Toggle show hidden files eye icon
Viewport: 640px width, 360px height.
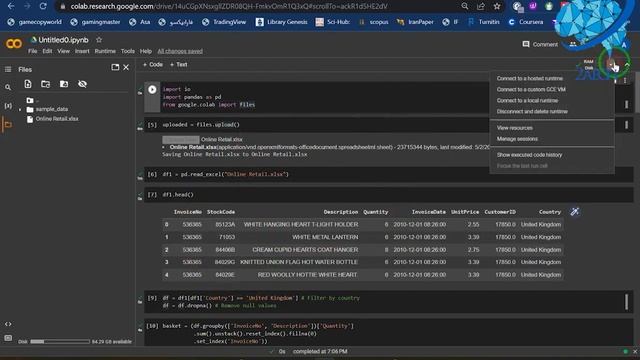click(82, 84)
